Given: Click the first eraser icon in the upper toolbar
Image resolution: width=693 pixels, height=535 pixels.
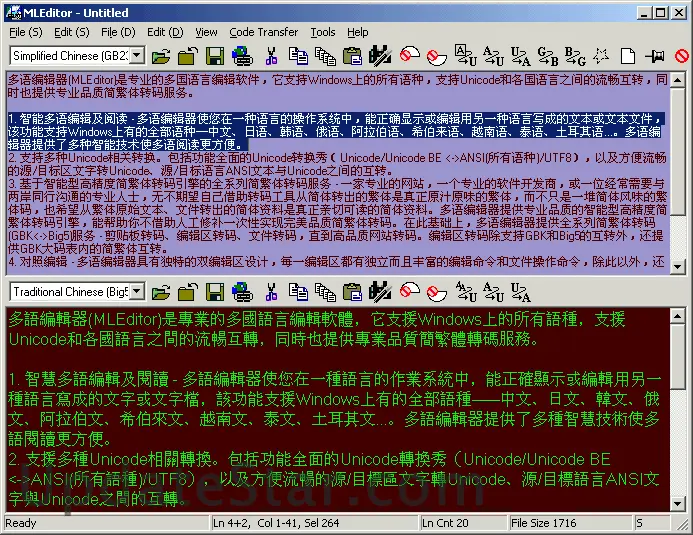Looking at the screenshot, I should point(409,56).
